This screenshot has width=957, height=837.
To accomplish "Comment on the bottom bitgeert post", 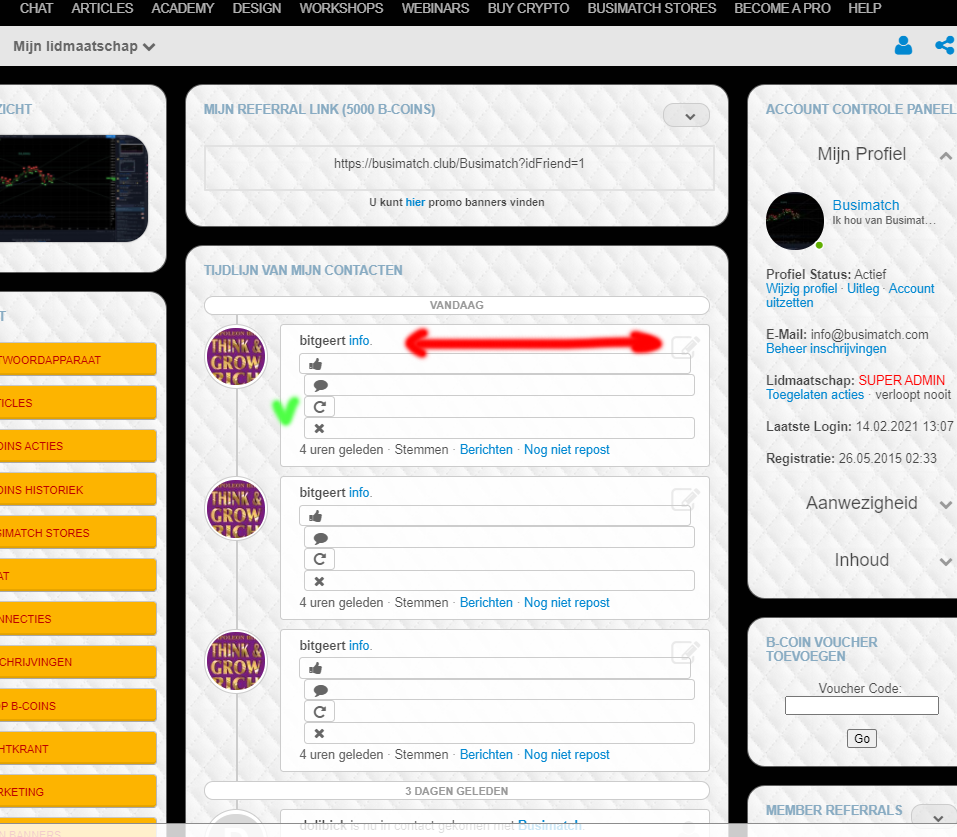I will (x=499, y=690).
